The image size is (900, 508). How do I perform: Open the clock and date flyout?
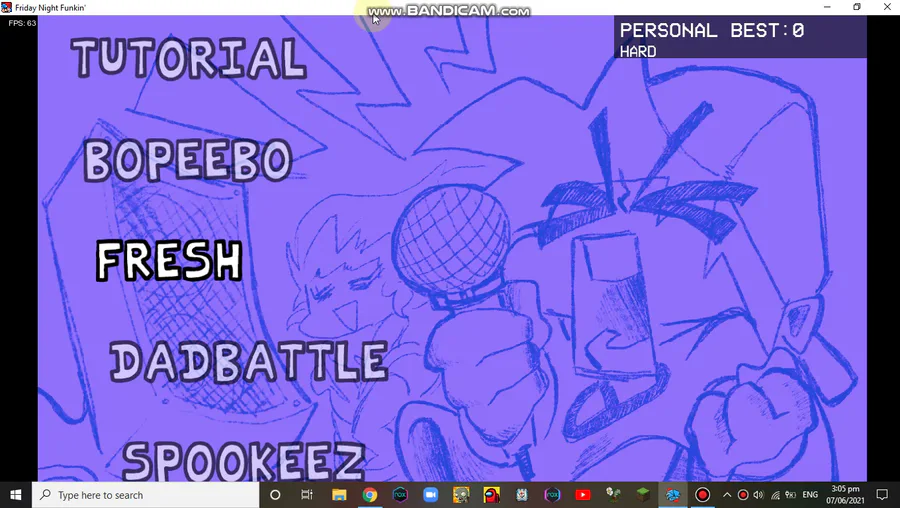[x=845, y=495]
